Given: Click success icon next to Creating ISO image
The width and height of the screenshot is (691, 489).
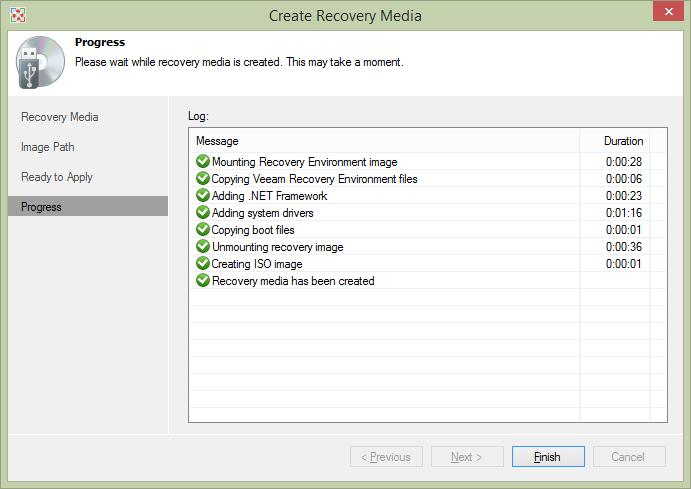Looking at the screenshot, I should click(x=203, y=264).
